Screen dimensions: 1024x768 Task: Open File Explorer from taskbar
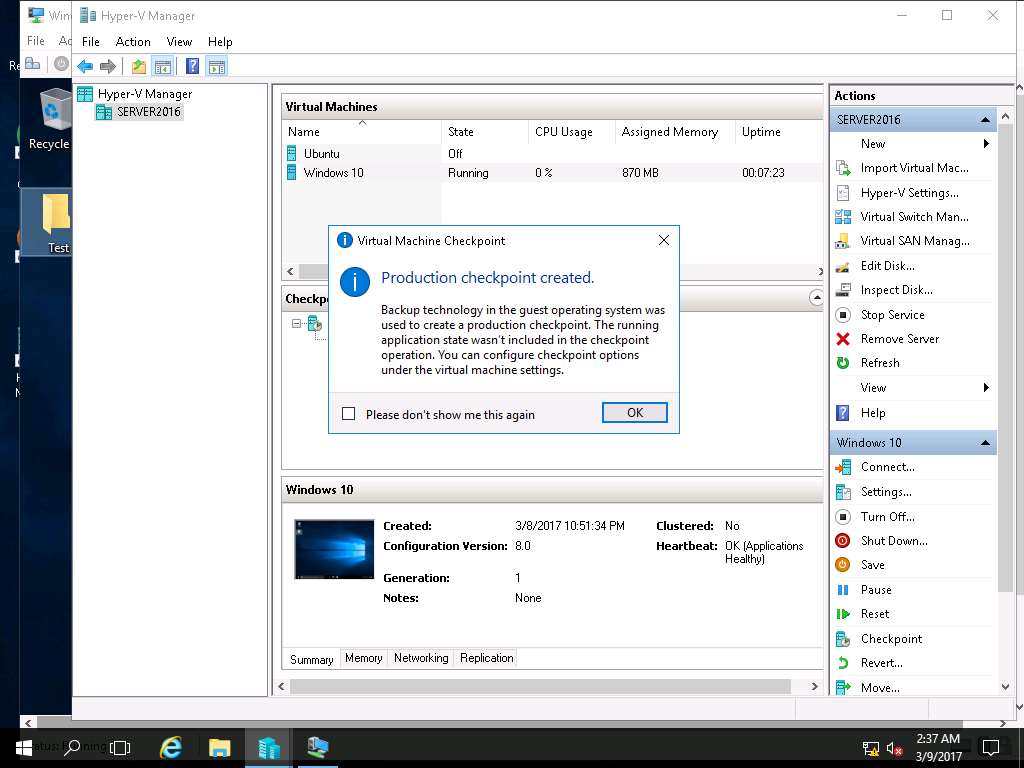219,748
